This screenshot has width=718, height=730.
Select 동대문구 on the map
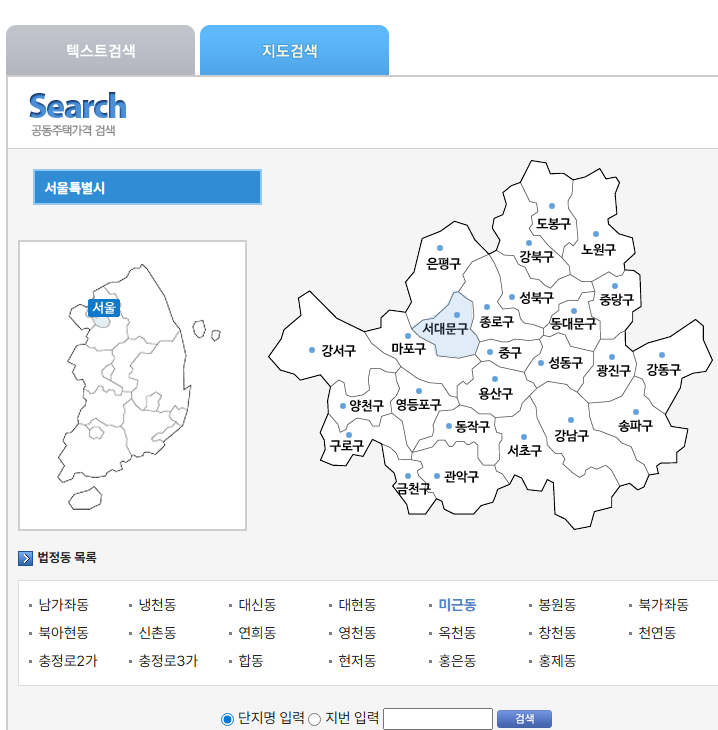(x=573, y=324)
